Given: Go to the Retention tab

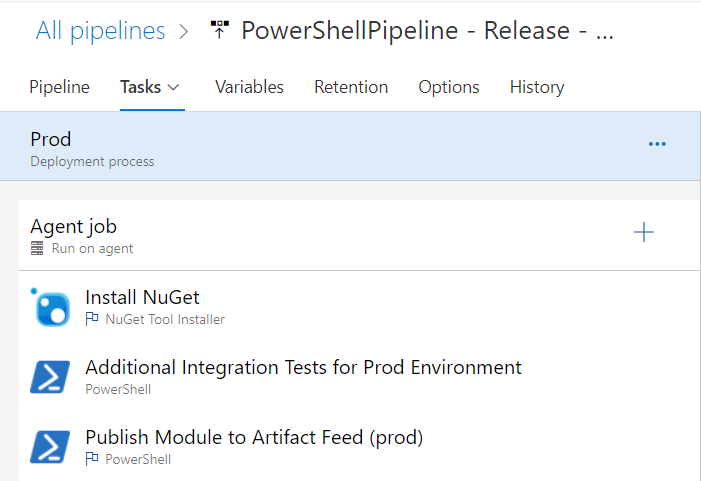Looking at the screenshot, I should tap(351, 87).
